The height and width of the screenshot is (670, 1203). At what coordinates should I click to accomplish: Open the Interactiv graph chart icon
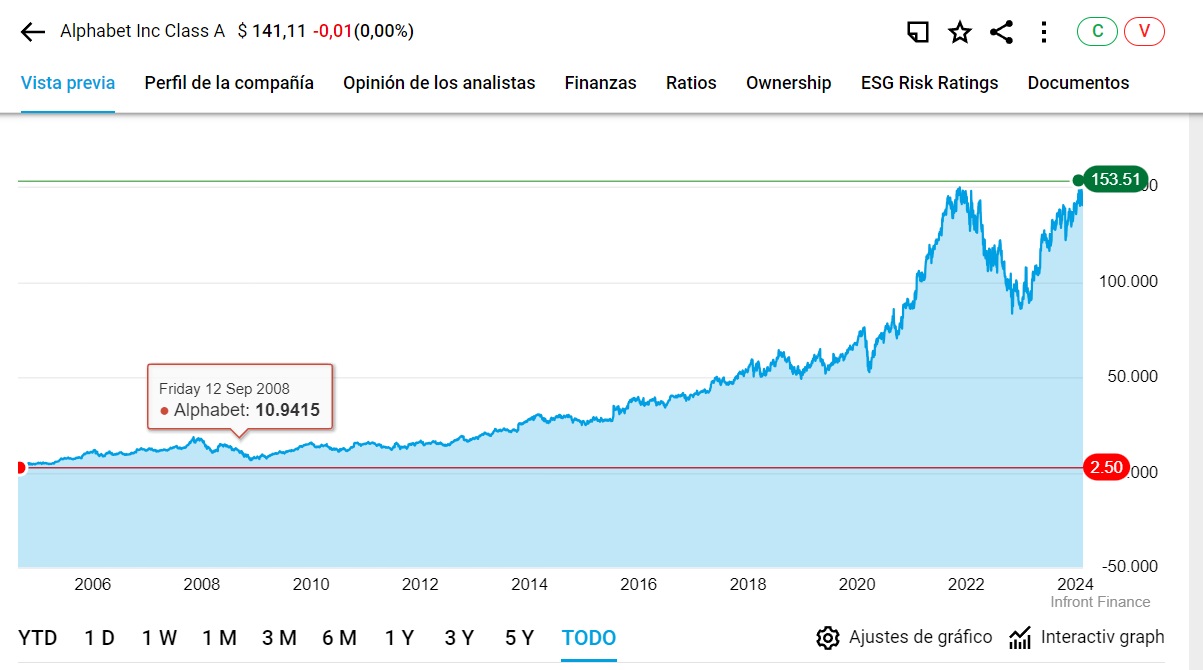1020,638
